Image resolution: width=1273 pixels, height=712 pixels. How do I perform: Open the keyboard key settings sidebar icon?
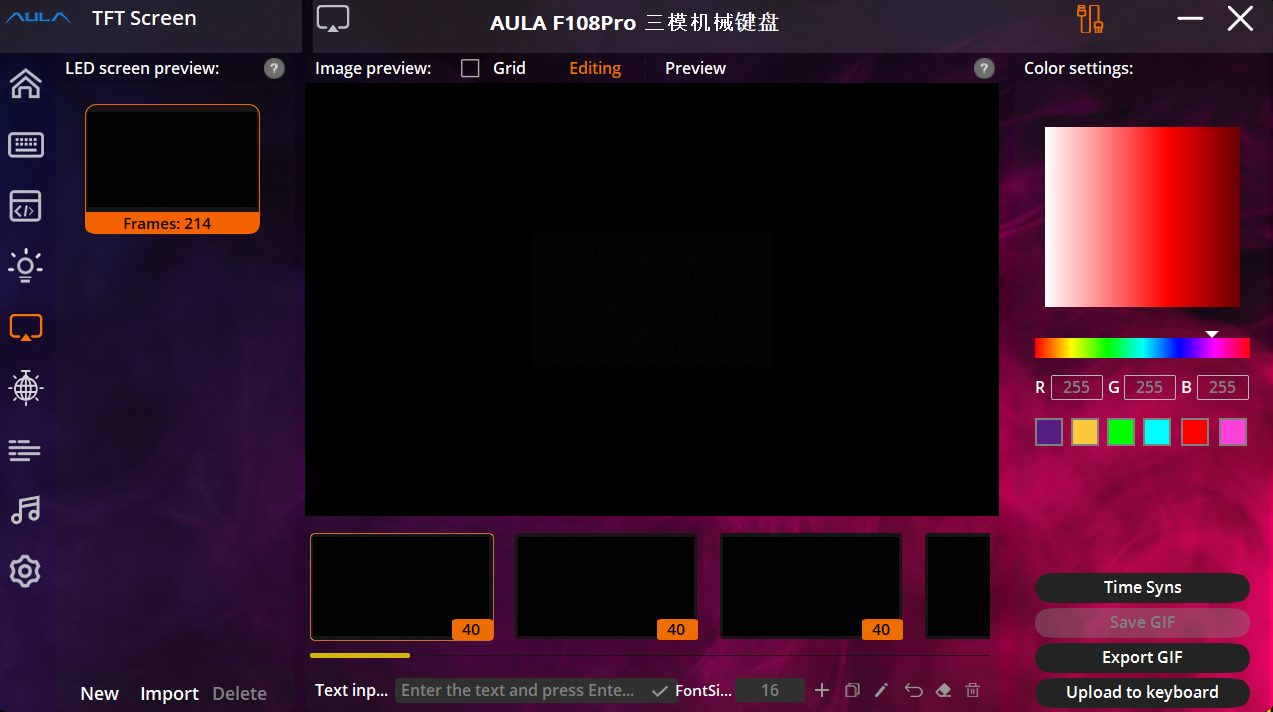pyautogui.click(x=25, y=145)
